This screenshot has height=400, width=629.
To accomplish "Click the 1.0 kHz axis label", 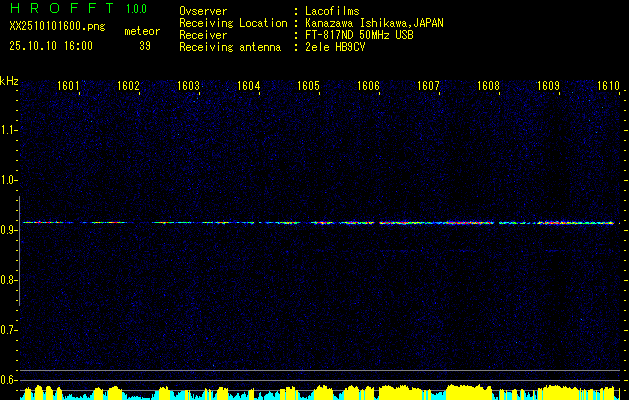I will click(x=10, y=180).
